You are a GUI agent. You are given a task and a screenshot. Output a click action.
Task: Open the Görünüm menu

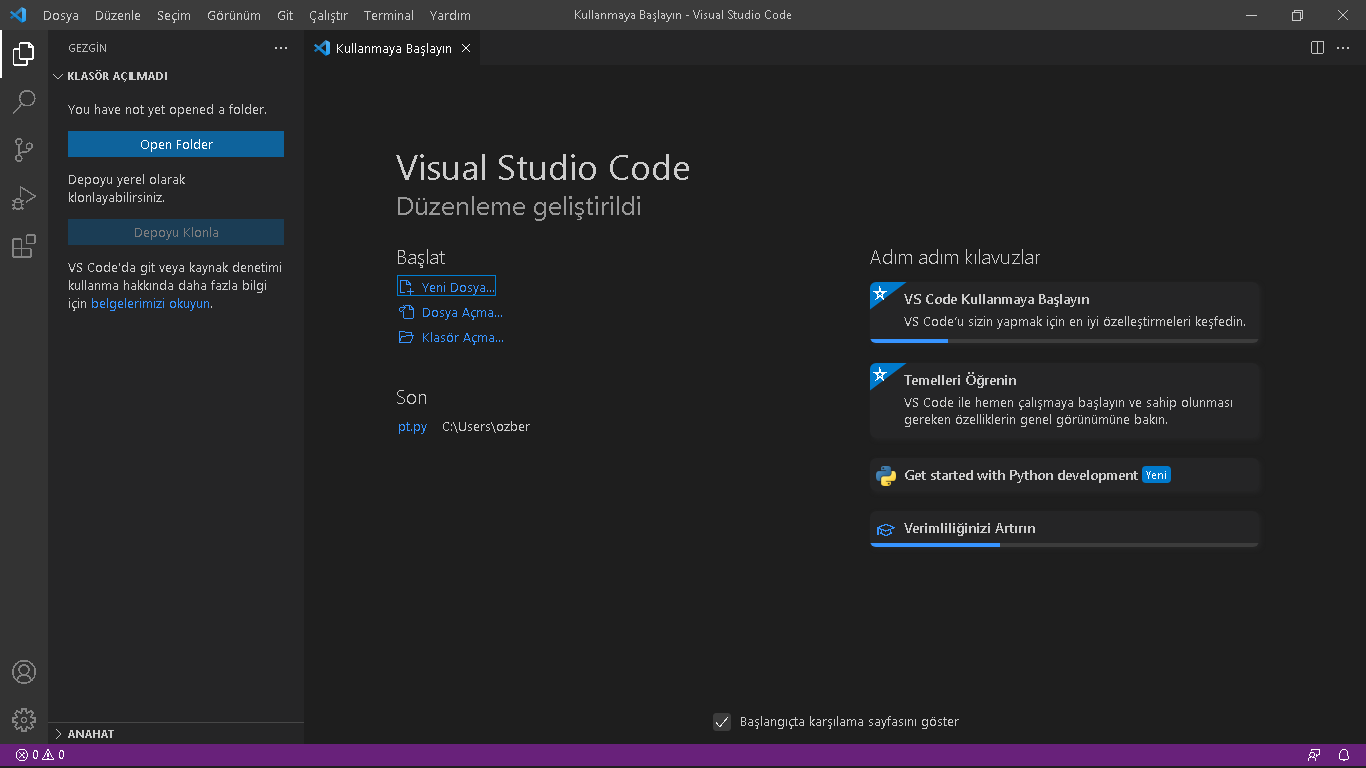(x=234, y=15)
